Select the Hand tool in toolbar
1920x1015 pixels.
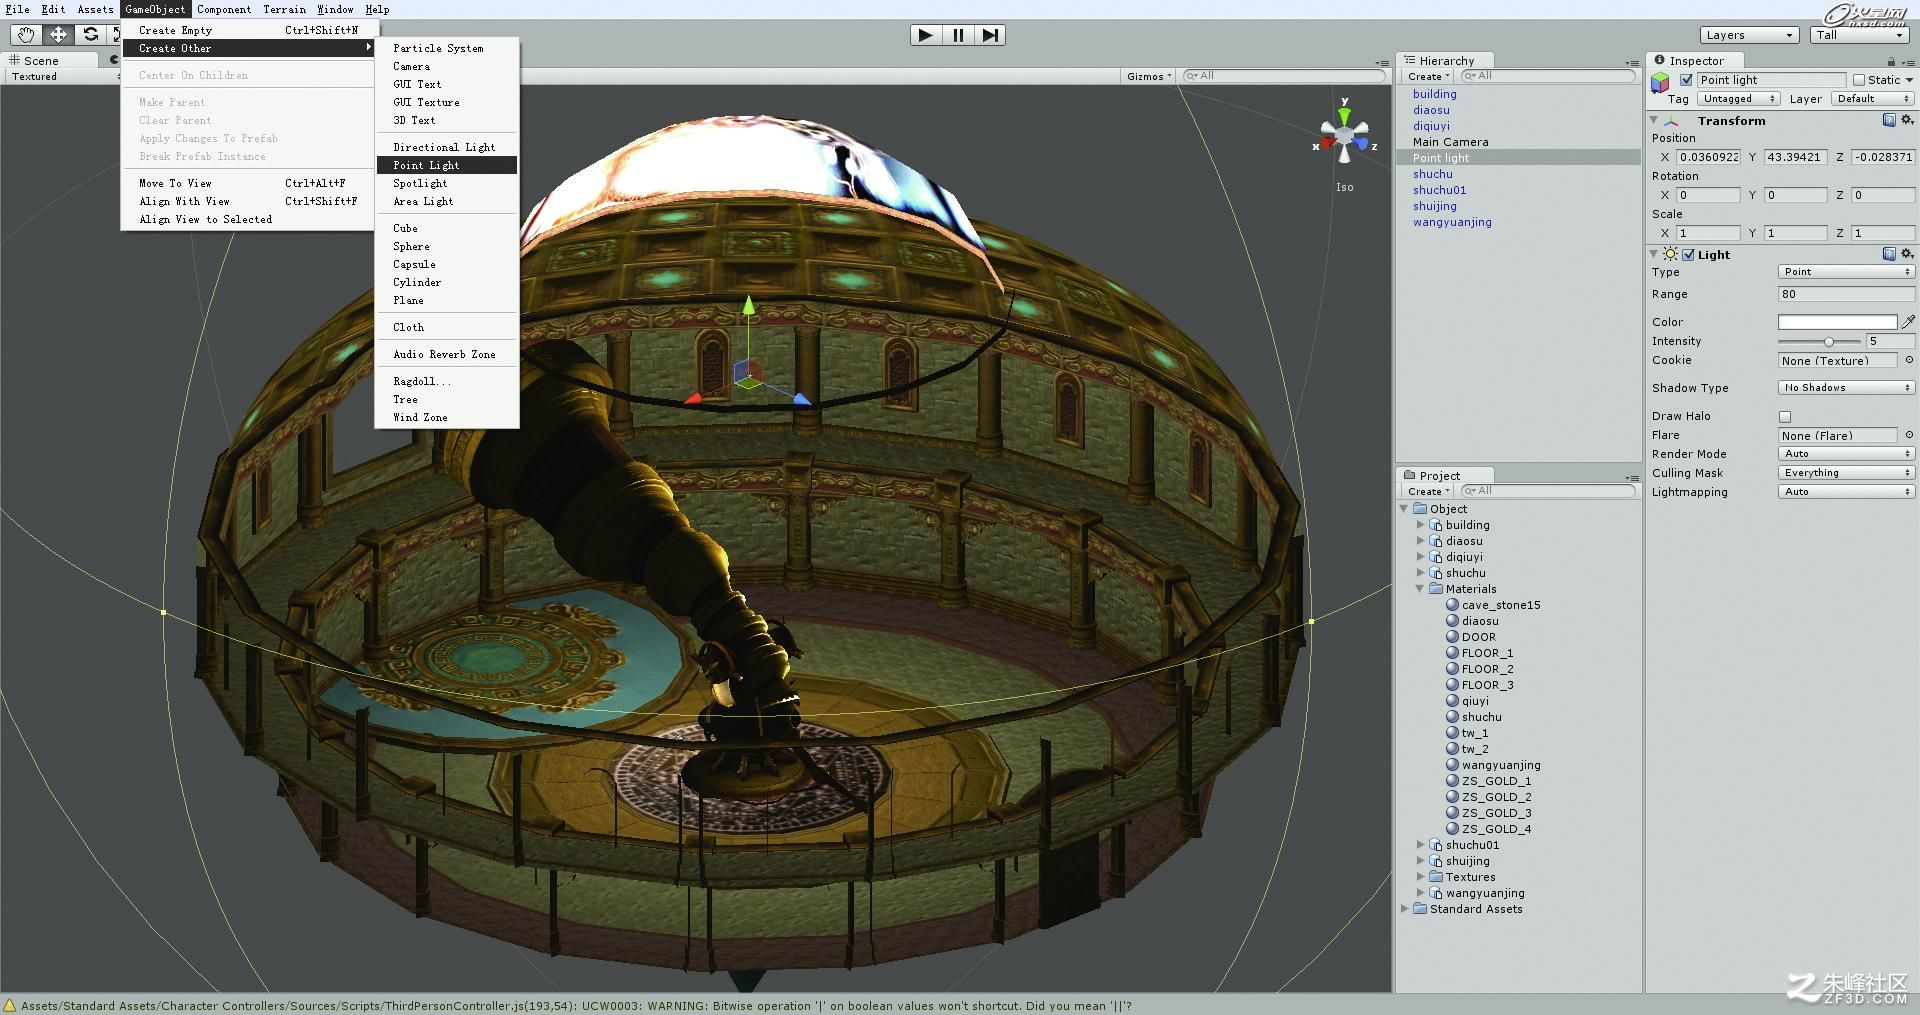(x=26, y=35)
